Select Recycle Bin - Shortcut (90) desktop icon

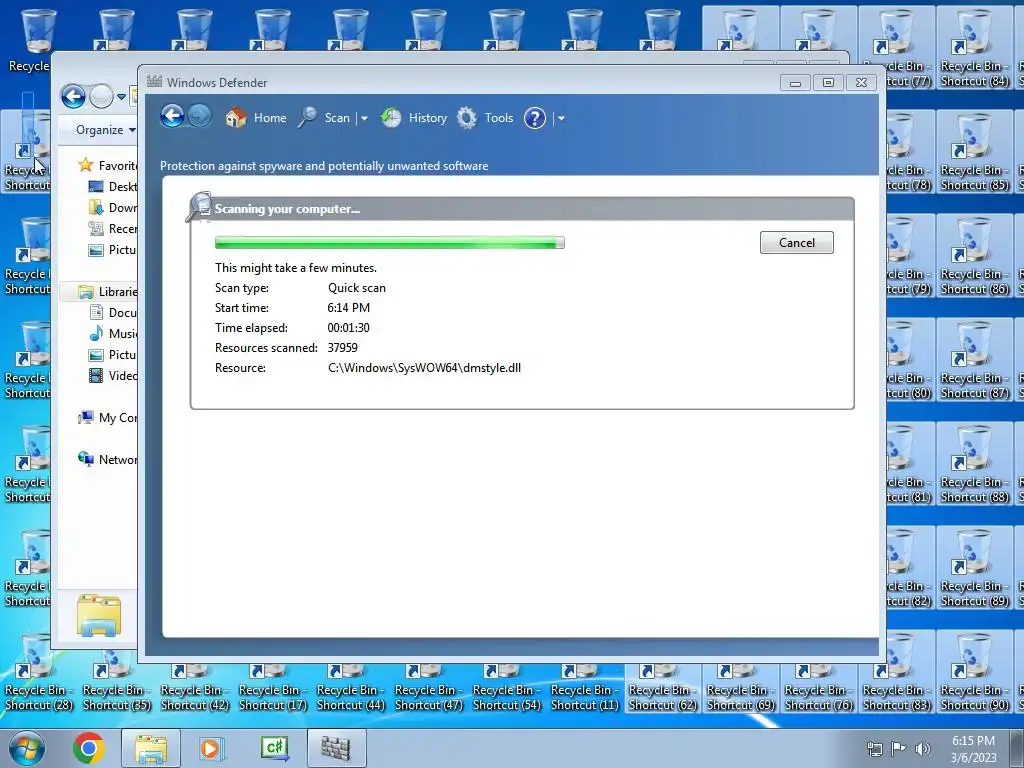(x=974, y=672)
